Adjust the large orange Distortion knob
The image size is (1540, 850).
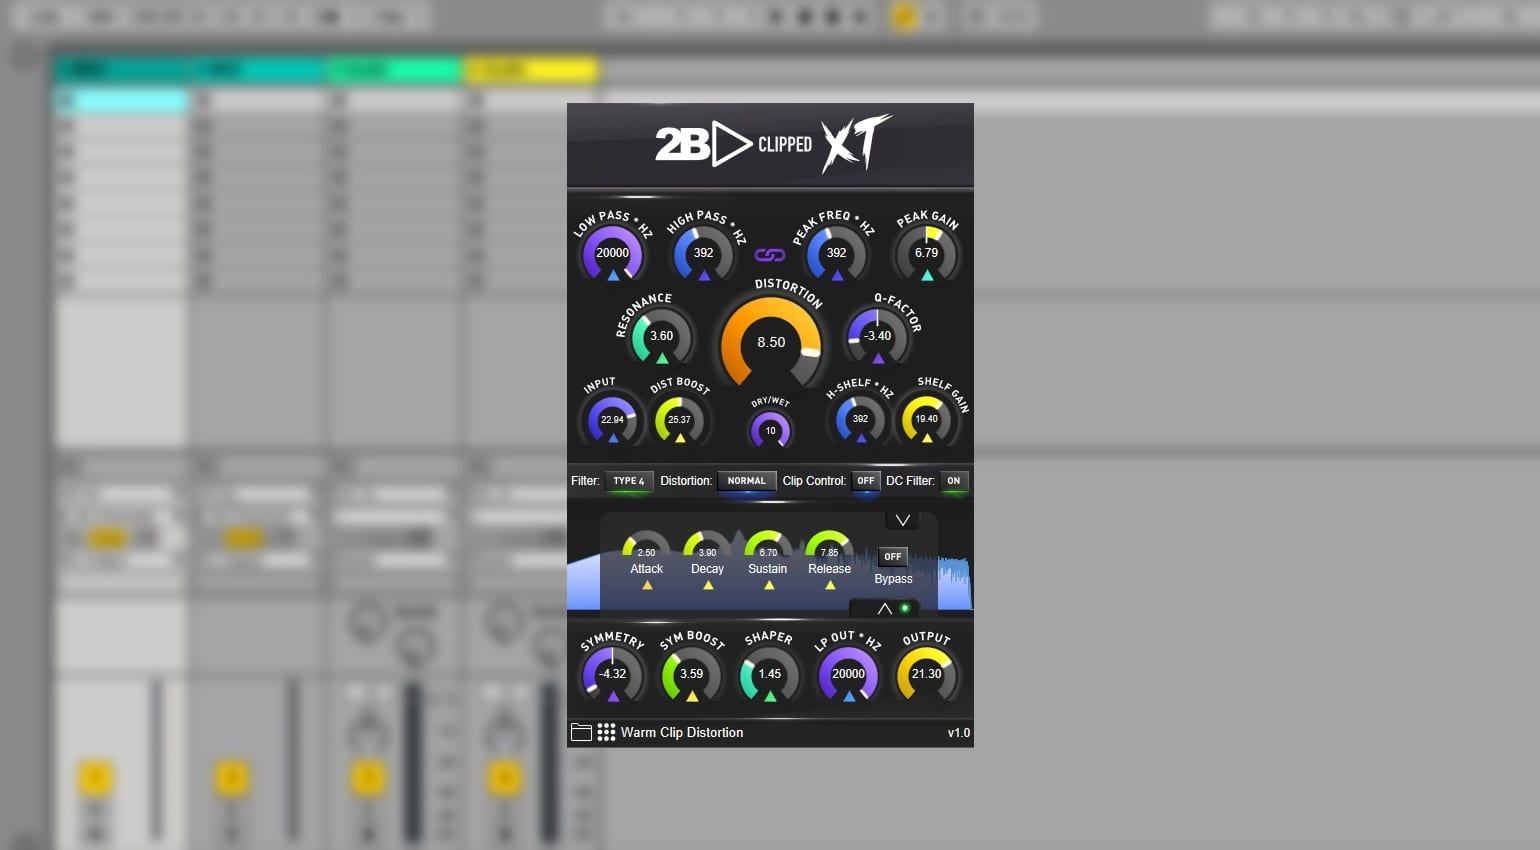click(771, 342)
